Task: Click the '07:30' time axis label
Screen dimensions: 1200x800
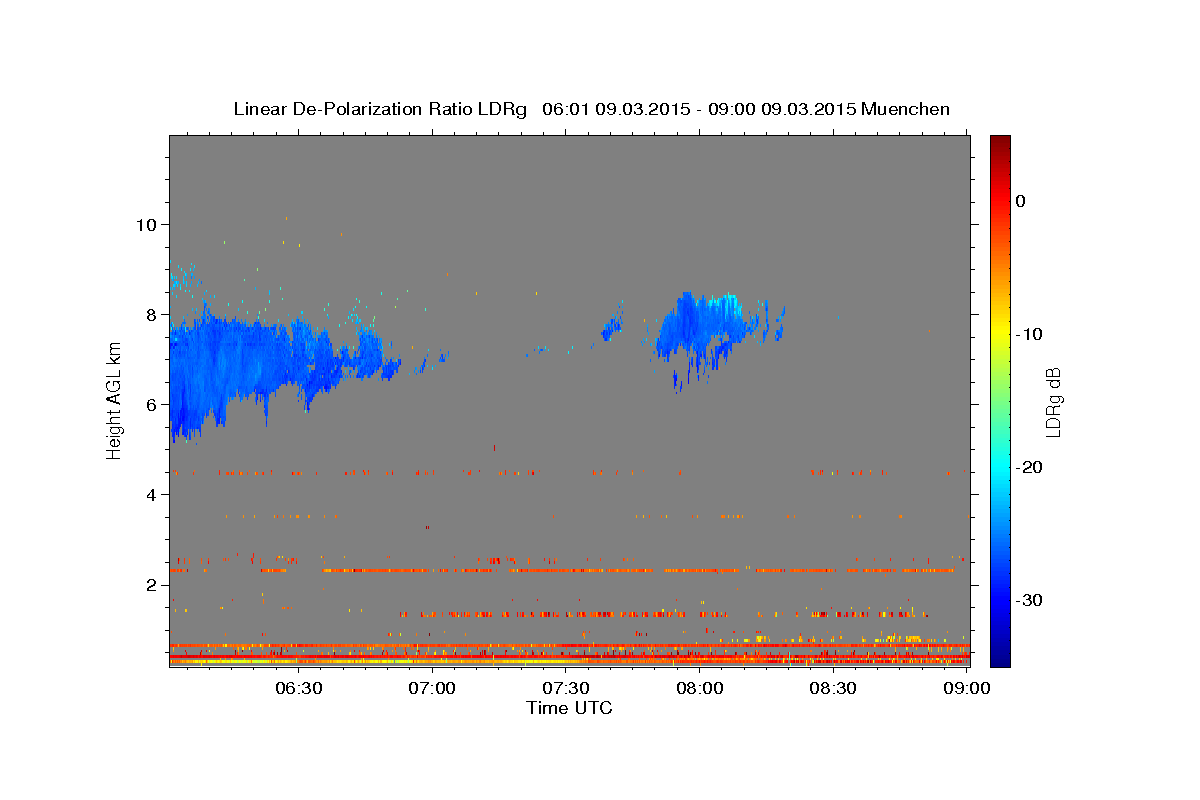Action: click(x=566, y=688)
